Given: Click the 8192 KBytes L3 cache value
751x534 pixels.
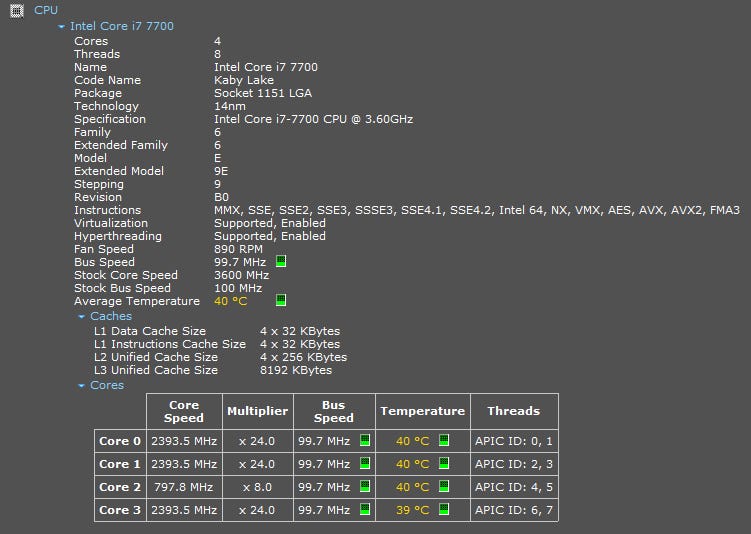Looking at the screenshot, I should click(296, 370).
